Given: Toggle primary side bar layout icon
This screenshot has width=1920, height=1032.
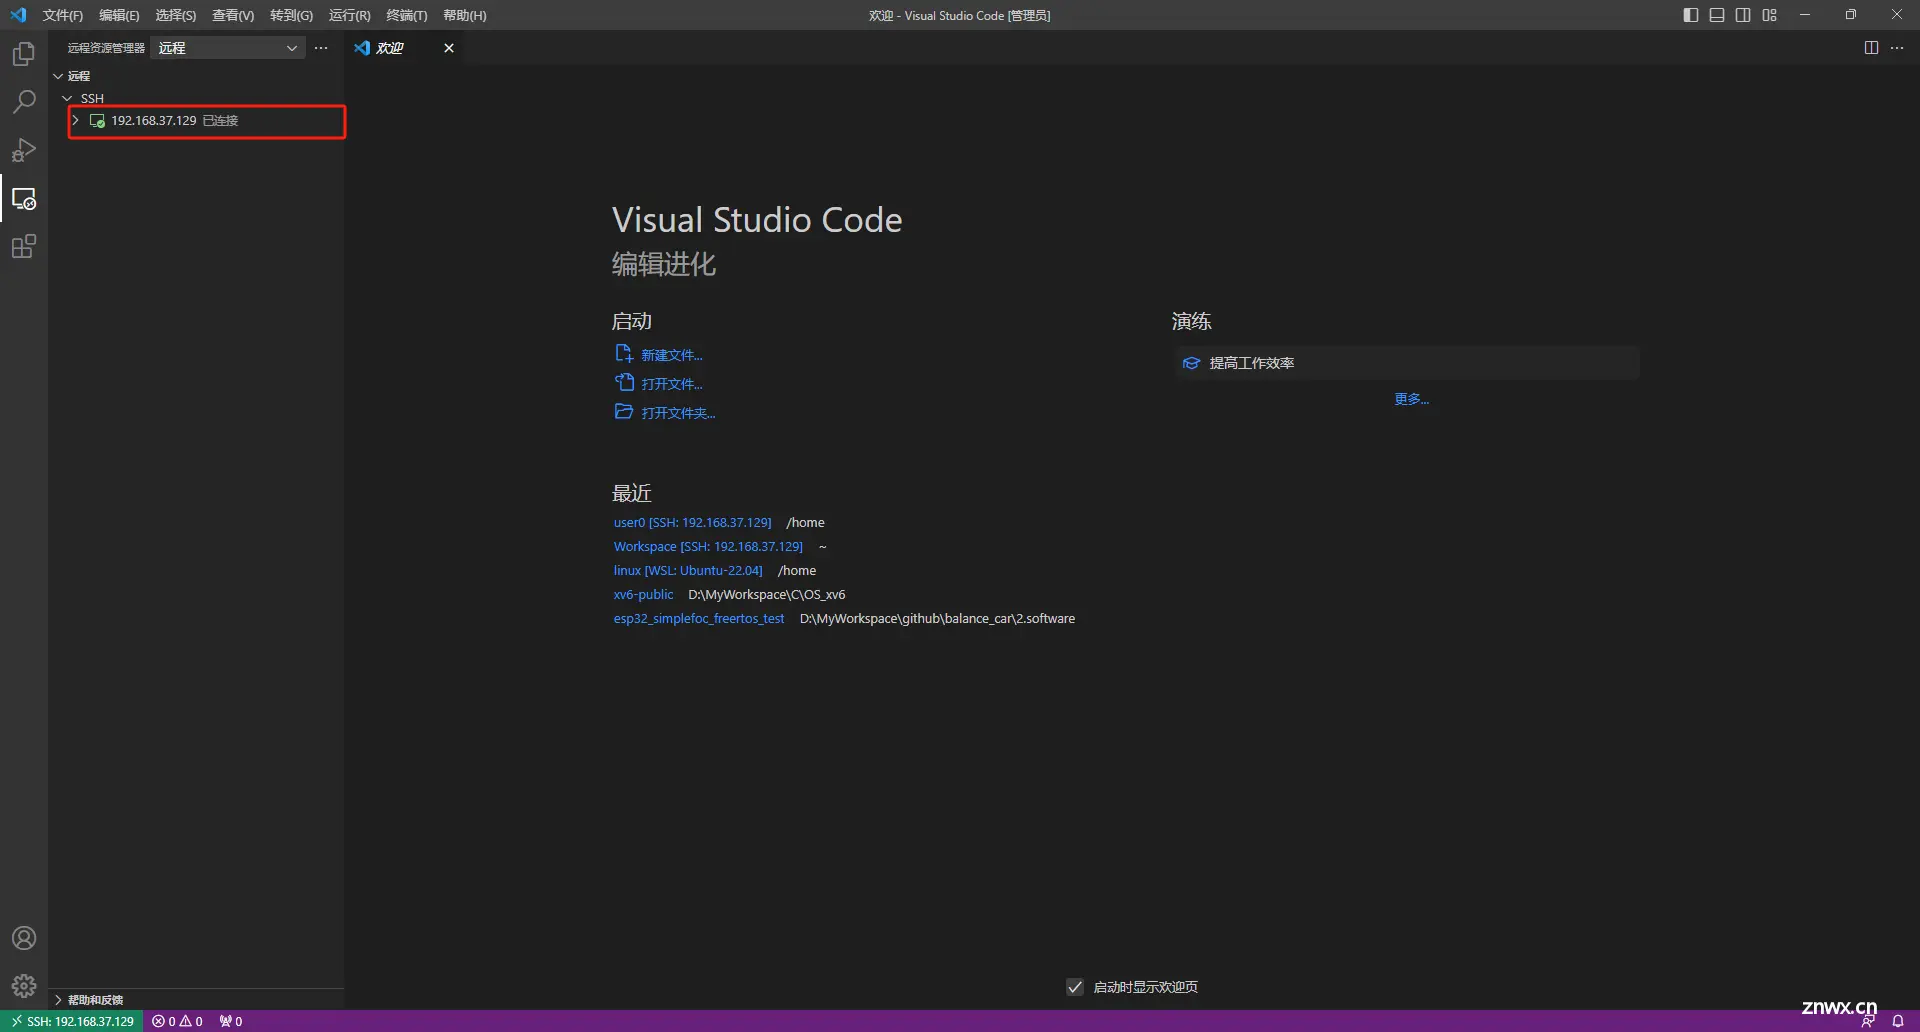Looking at the screenshot, I should pyautogui.click(x=1691, y=15).
